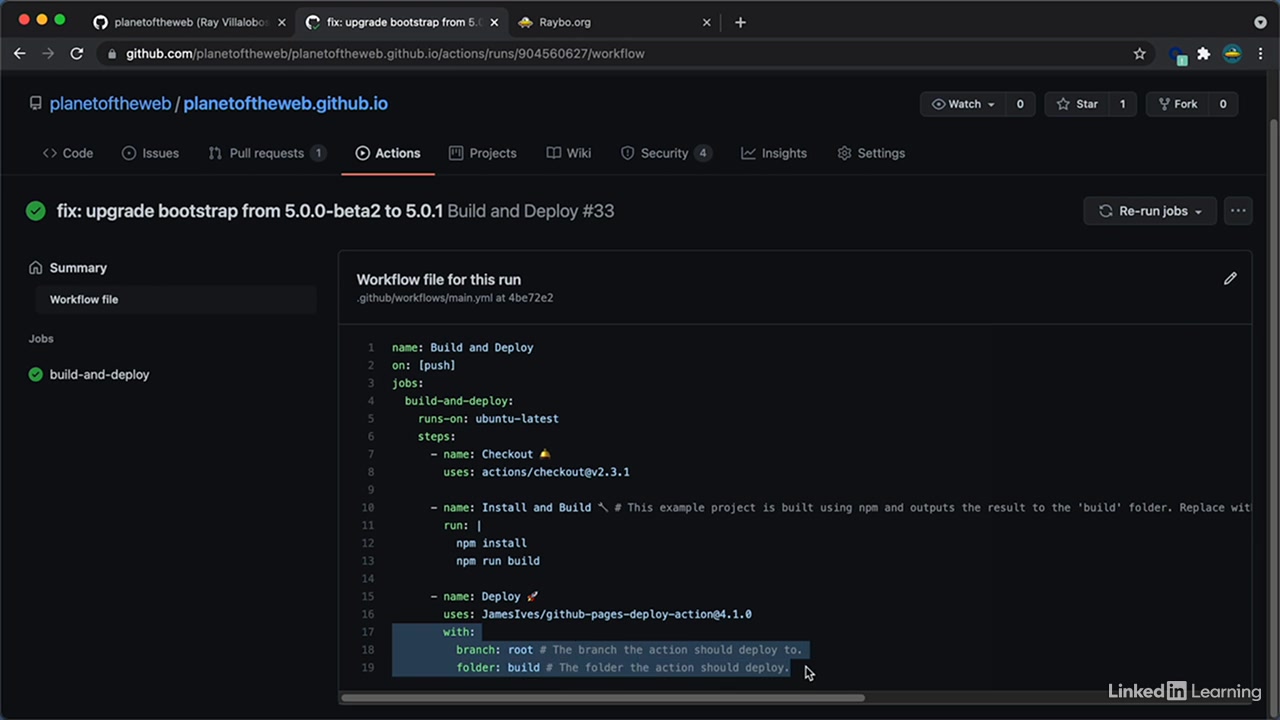
Task: Click the 'npm run build' code line
Action: 498,561
